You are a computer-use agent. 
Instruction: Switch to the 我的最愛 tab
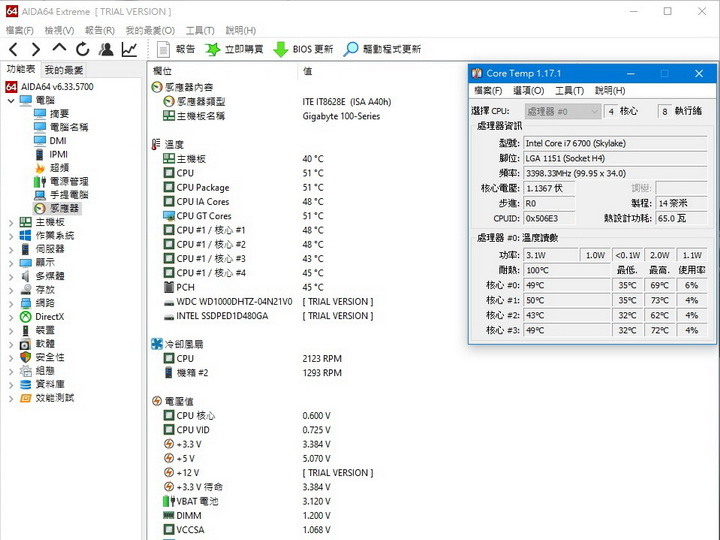pyautogui.click(x=64, y=70)
